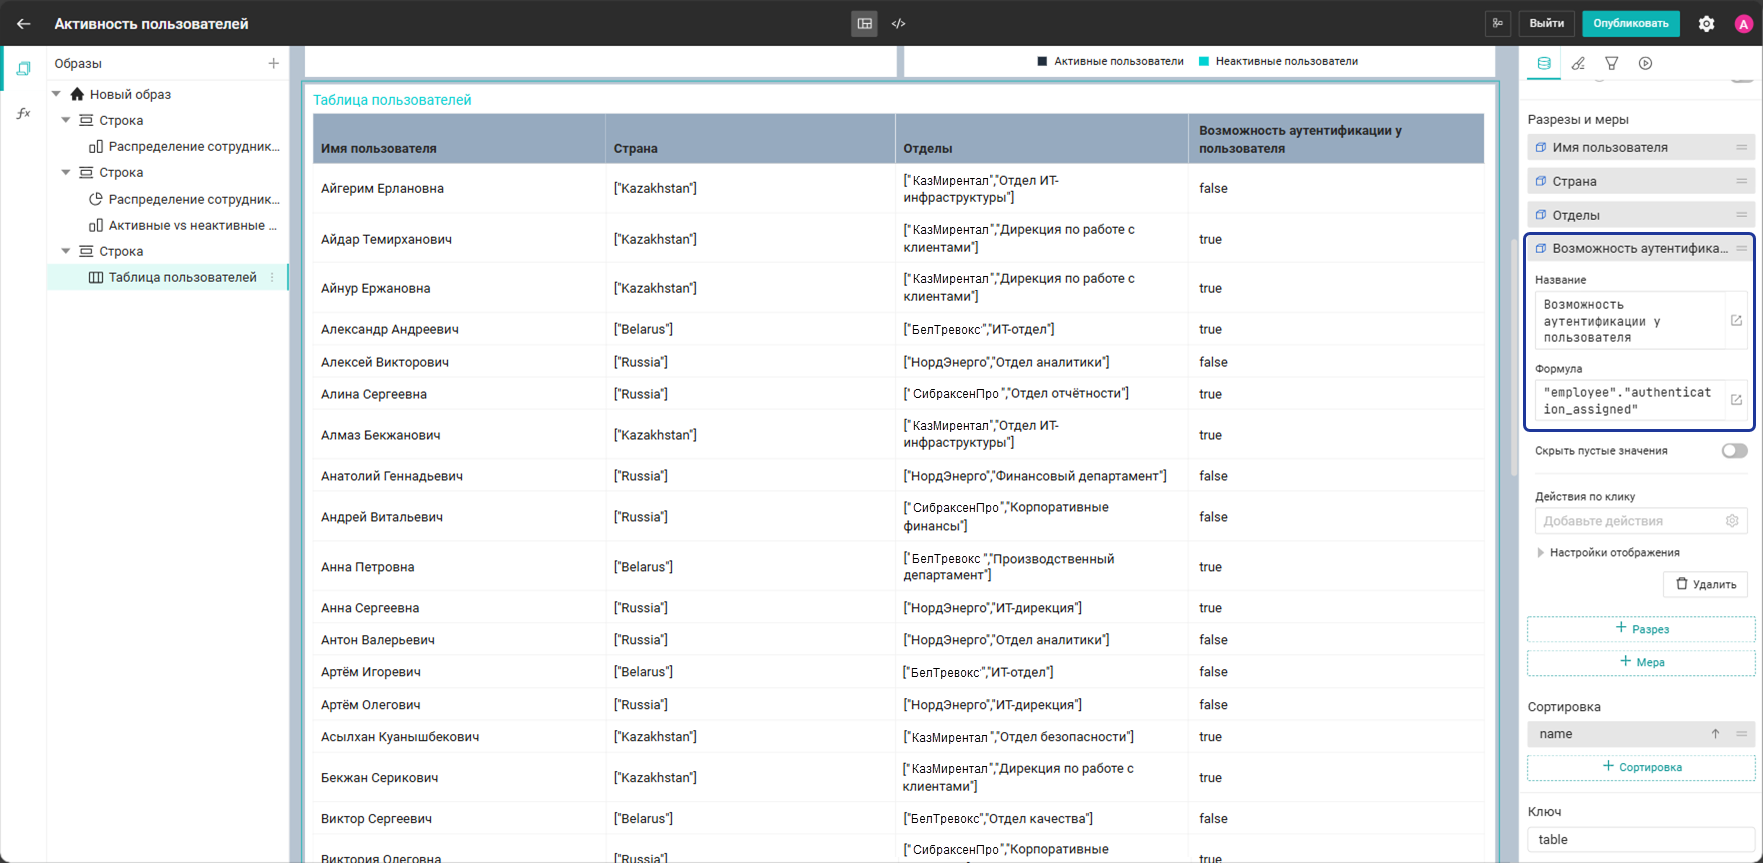Screen dimensions: 1763x863
Task: Click the Удалить button
Action: (1705, 584)
